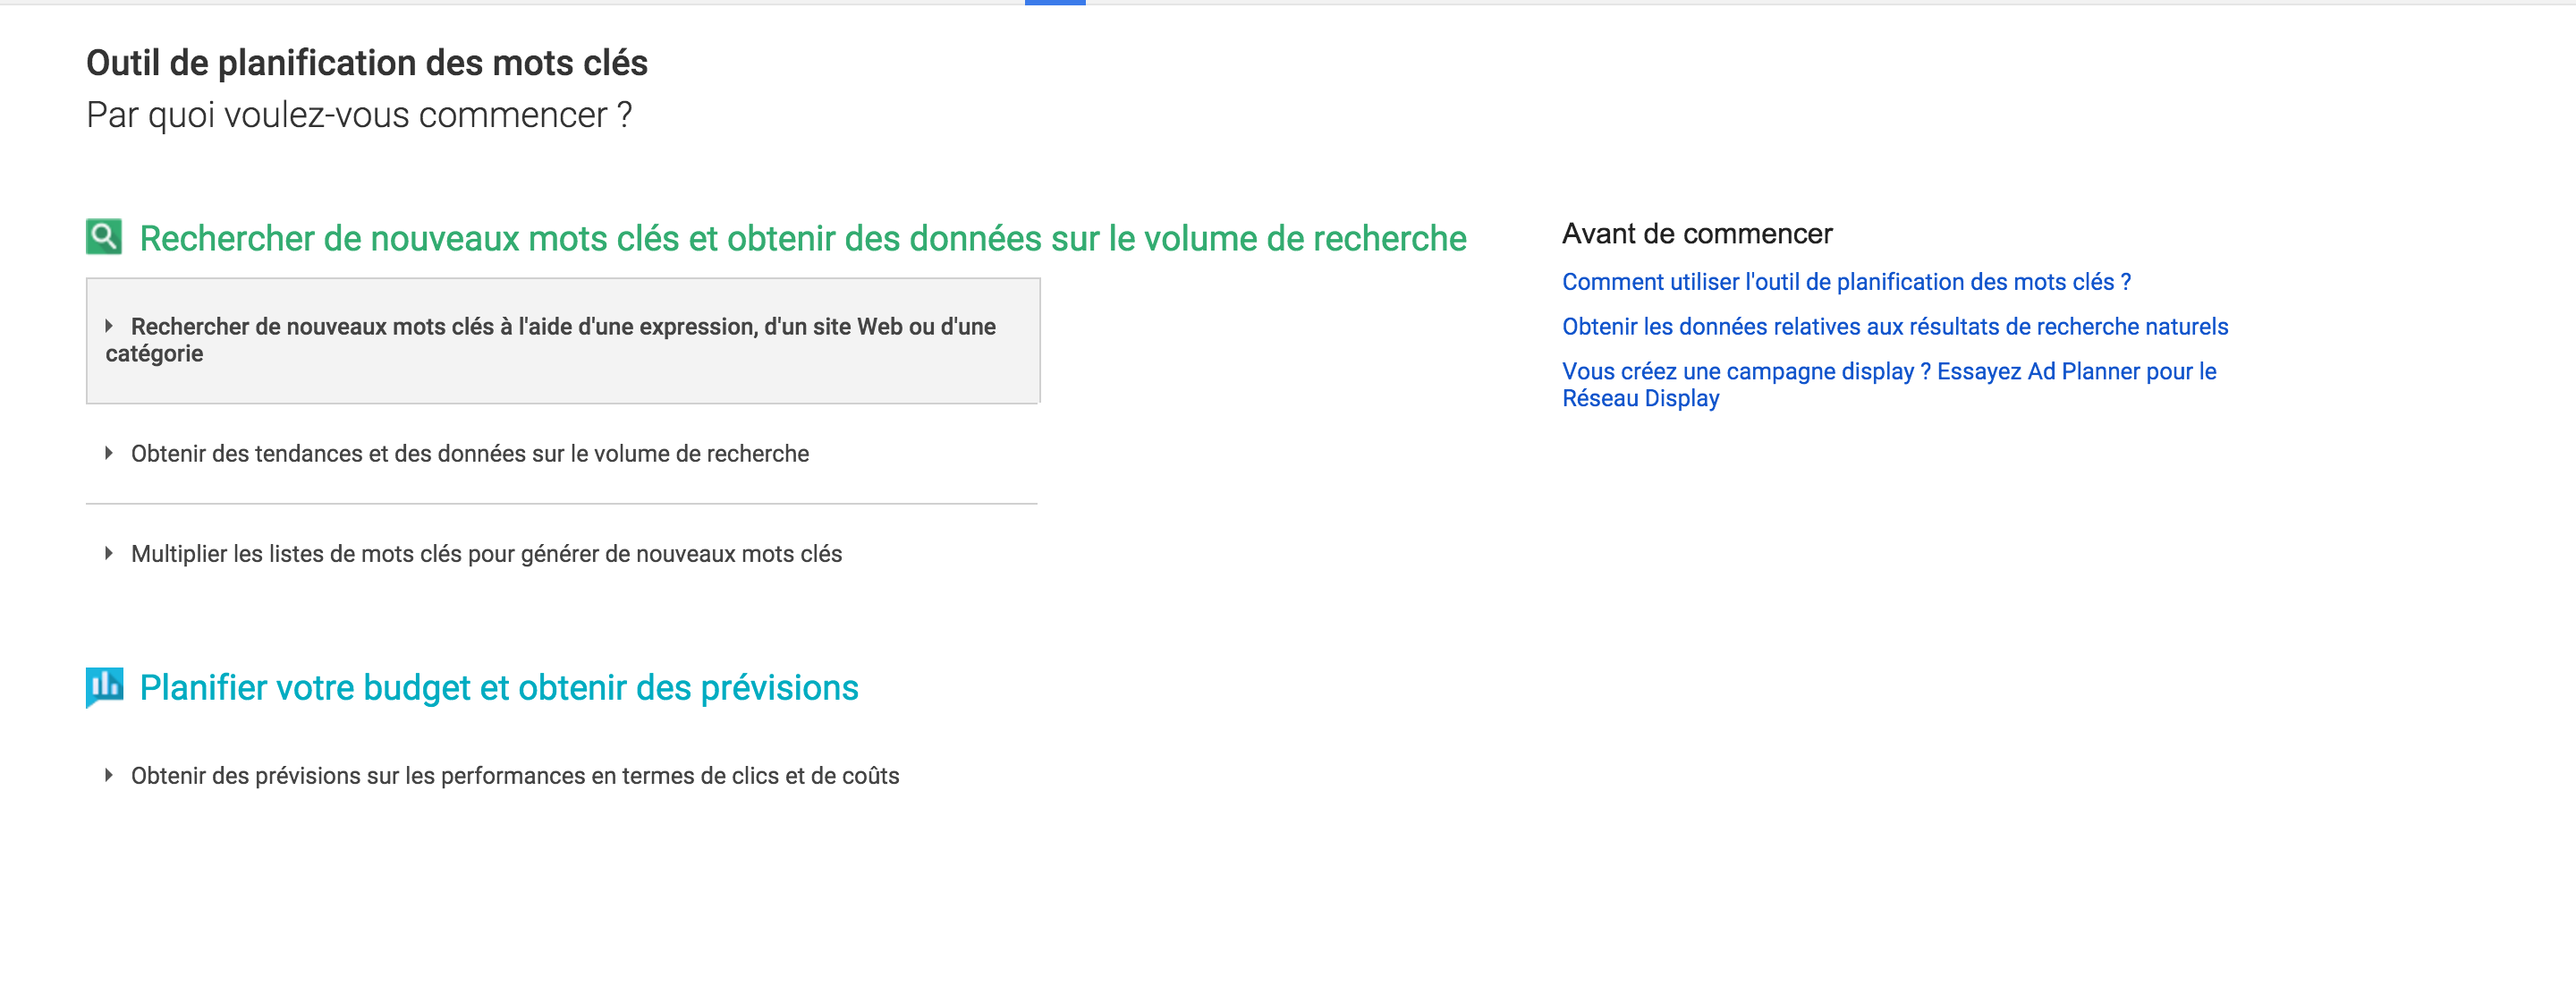Open 'Comment utiliser l'outil de planification' link
This screenshot has height=995, width=2576.
tap(1846, 282)
